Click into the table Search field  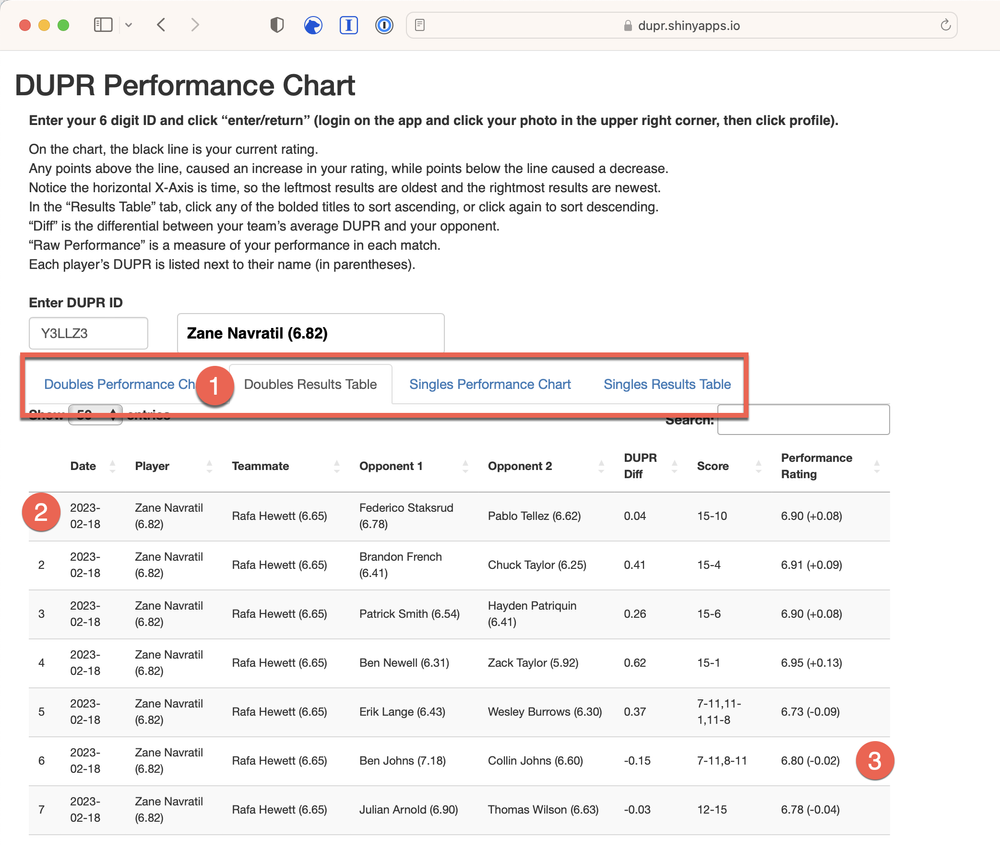click(803, 419)
